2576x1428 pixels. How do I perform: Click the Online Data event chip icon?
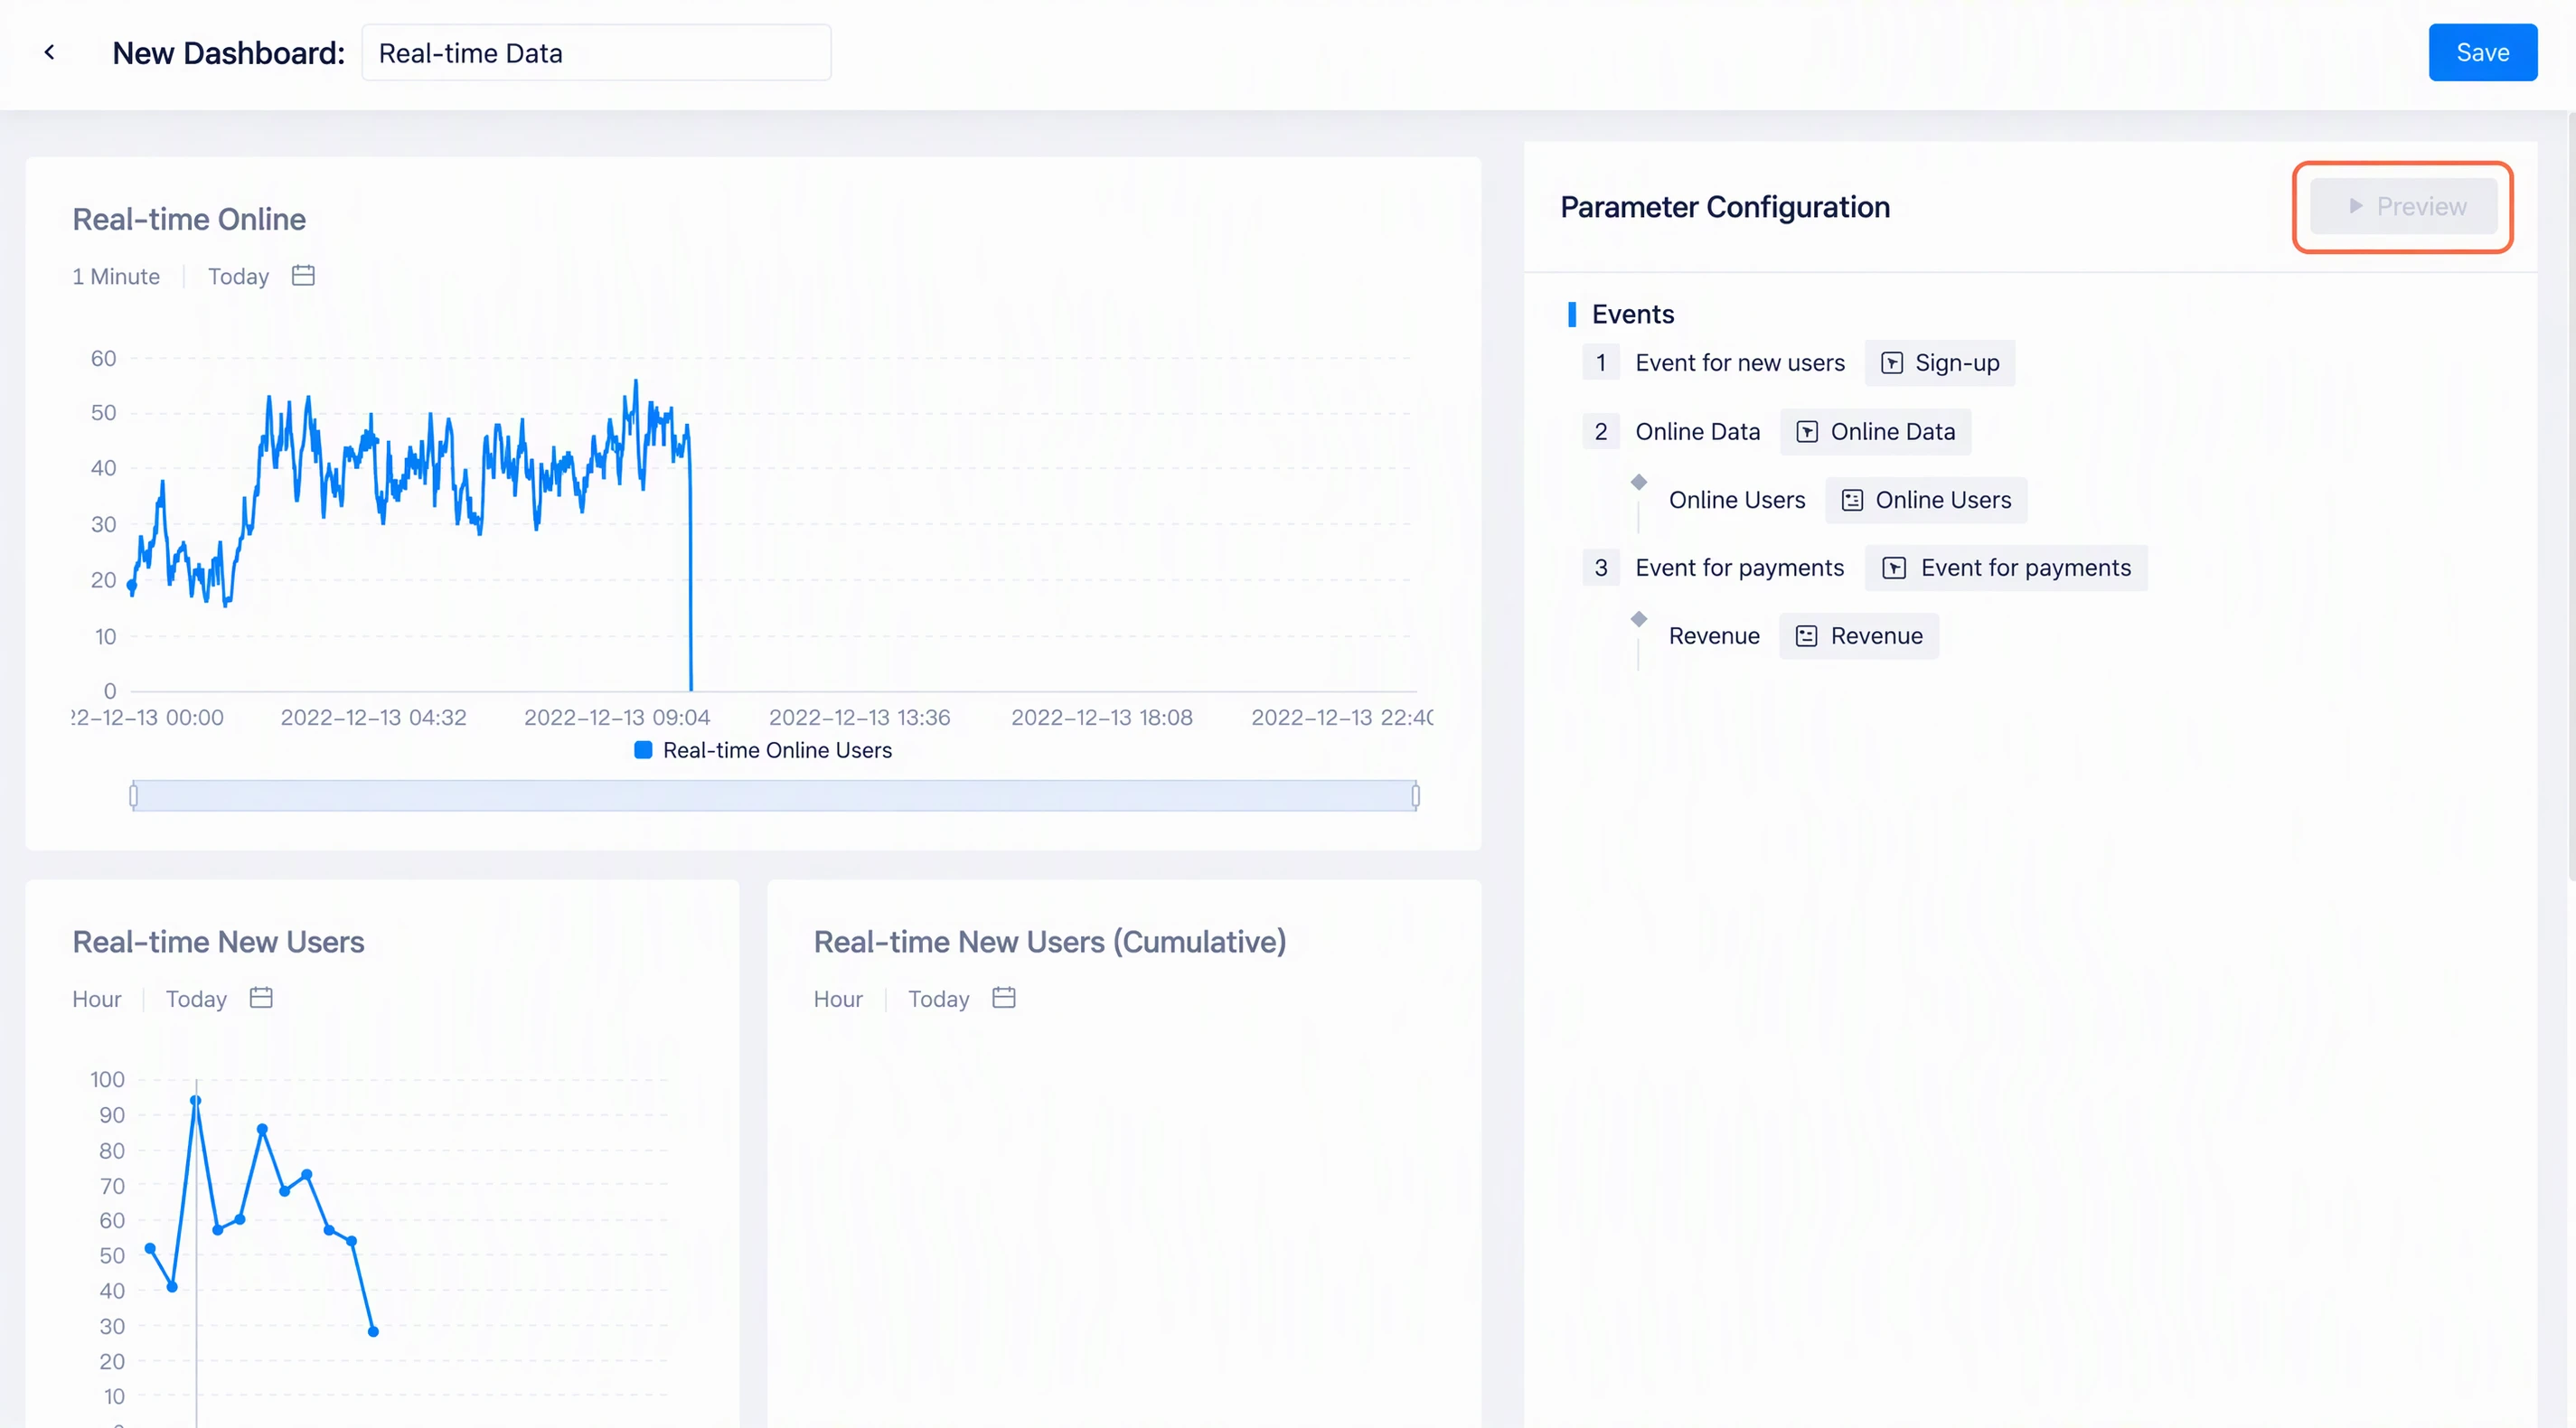point(1807,432)
